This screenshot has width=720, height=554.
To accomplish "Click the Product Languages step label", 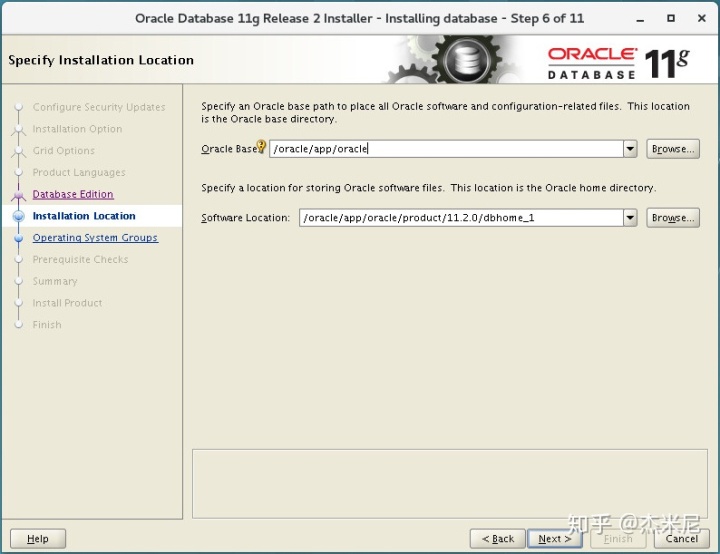I will point(79,172).
